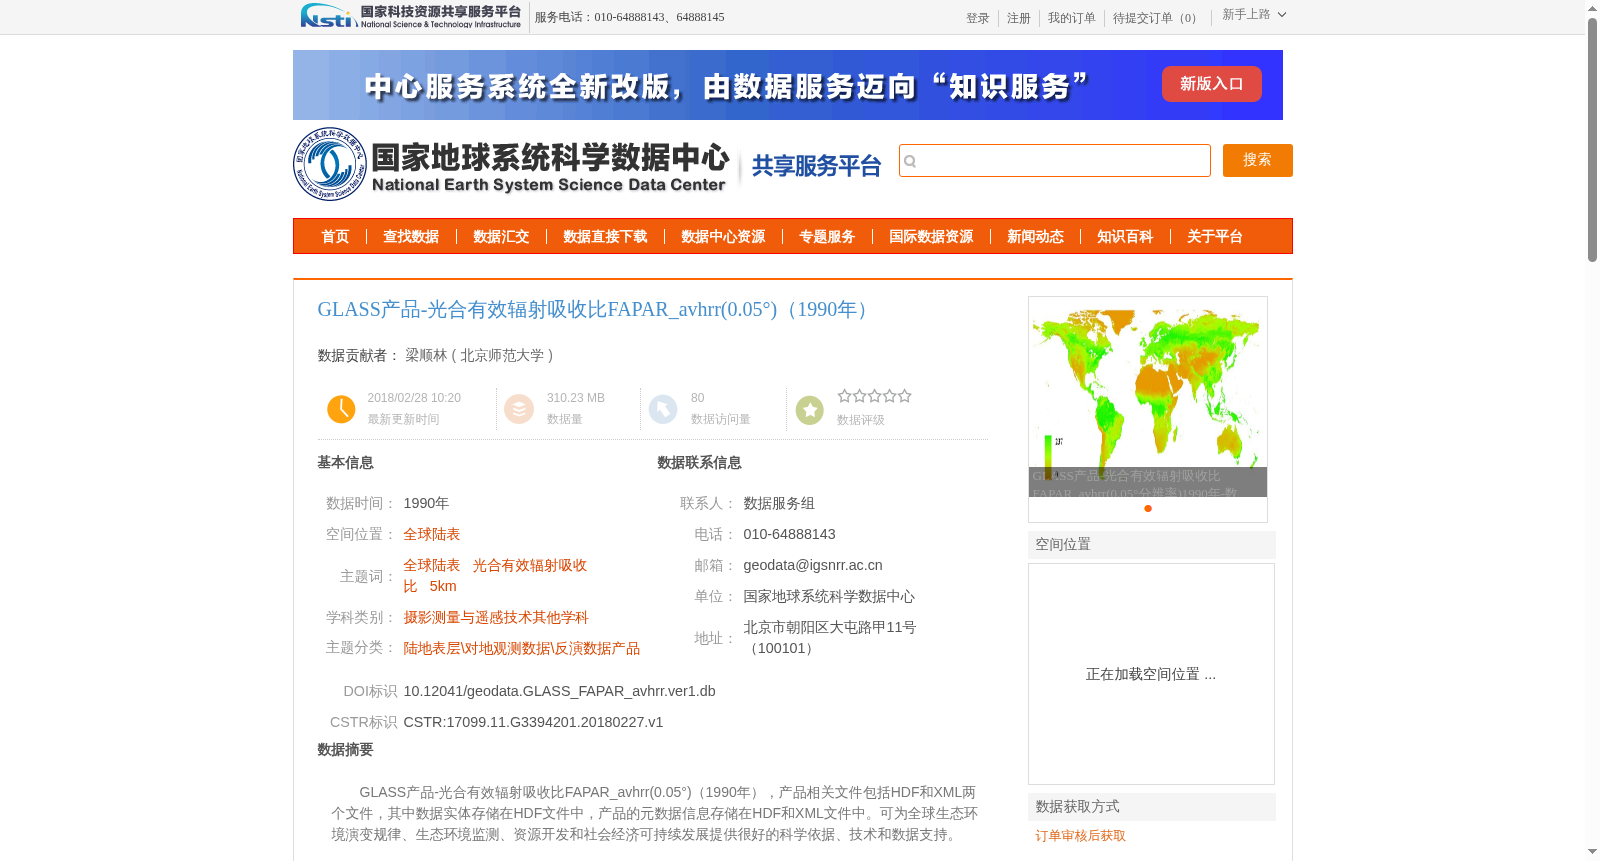Image resolution: width=1600 pixels, height=861 pixels.
Task: Click the 登录 link
Action: (977, 18)
